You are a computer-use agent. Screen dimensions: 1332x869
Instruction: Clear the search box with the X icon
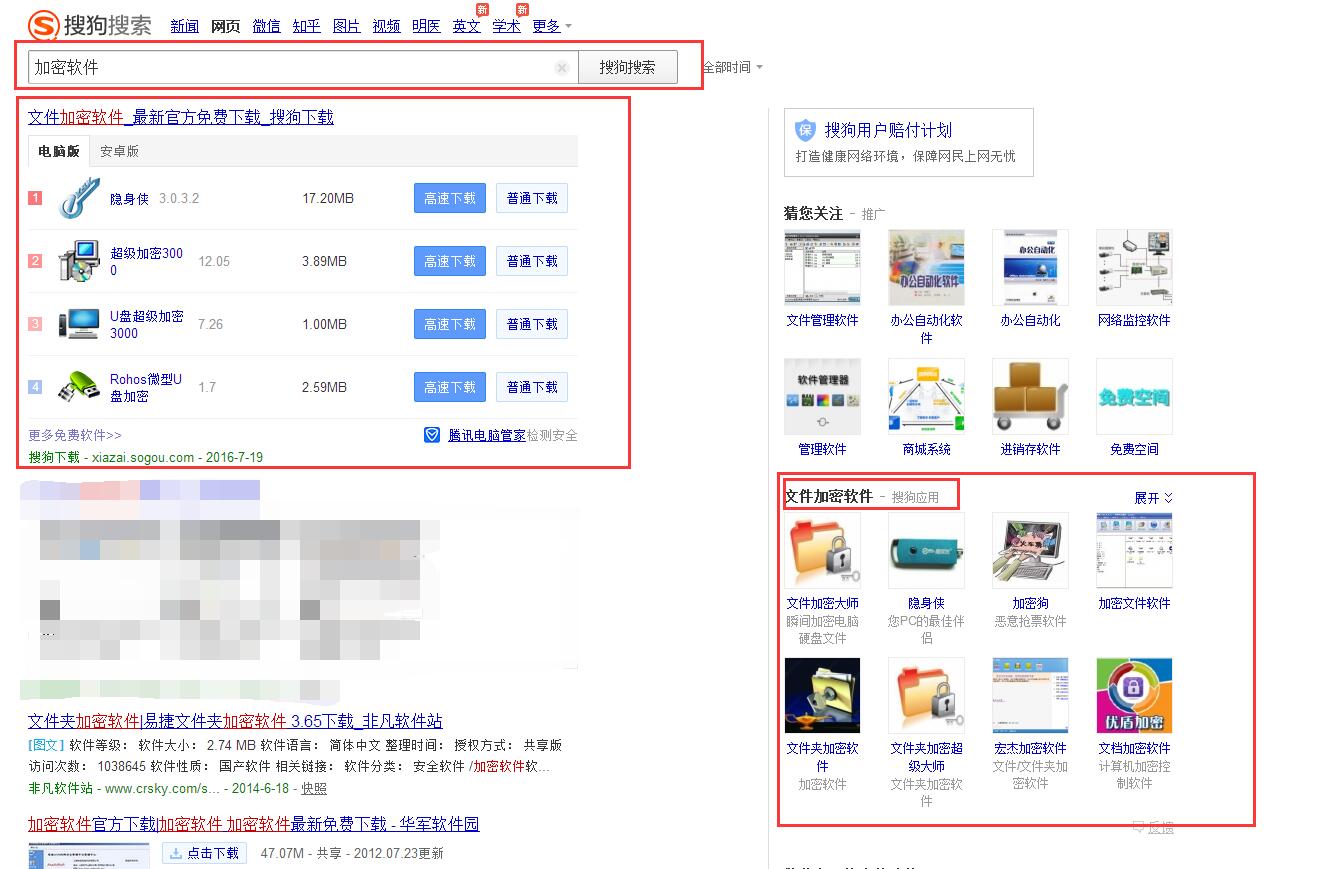(x=562, y=68)
